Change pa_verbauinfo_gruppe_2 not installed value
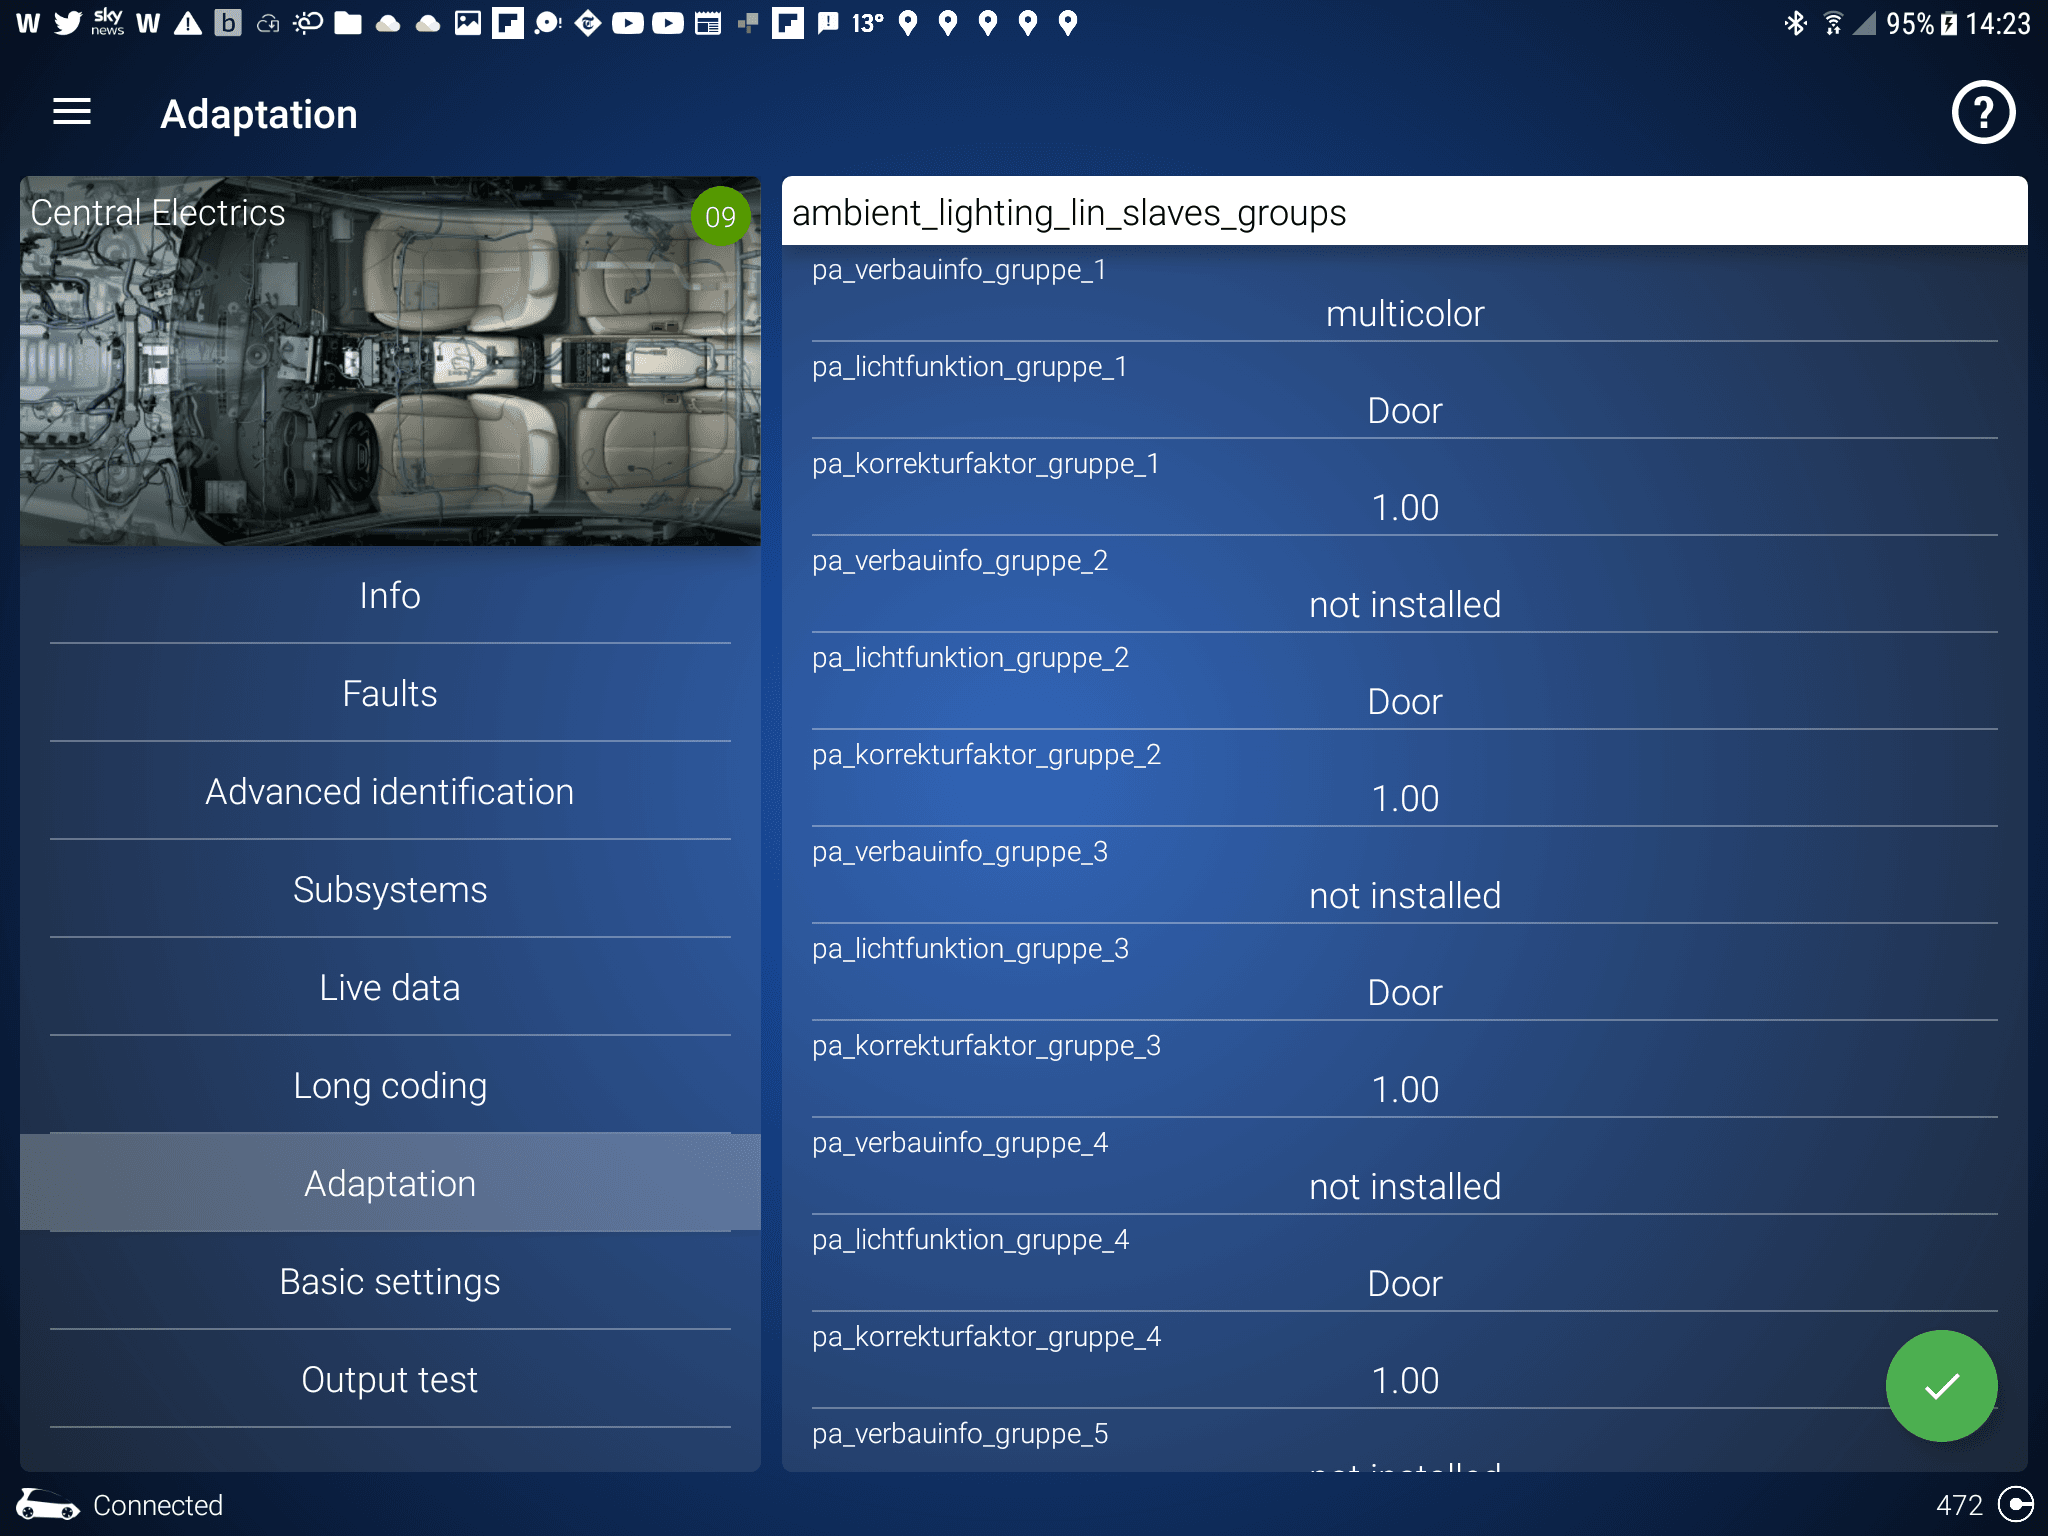 click(x=1404, y=605)
